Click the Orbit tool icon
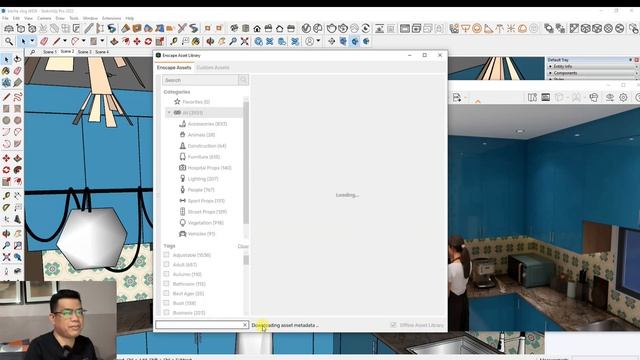640x360 pixels. pos(210,41)
